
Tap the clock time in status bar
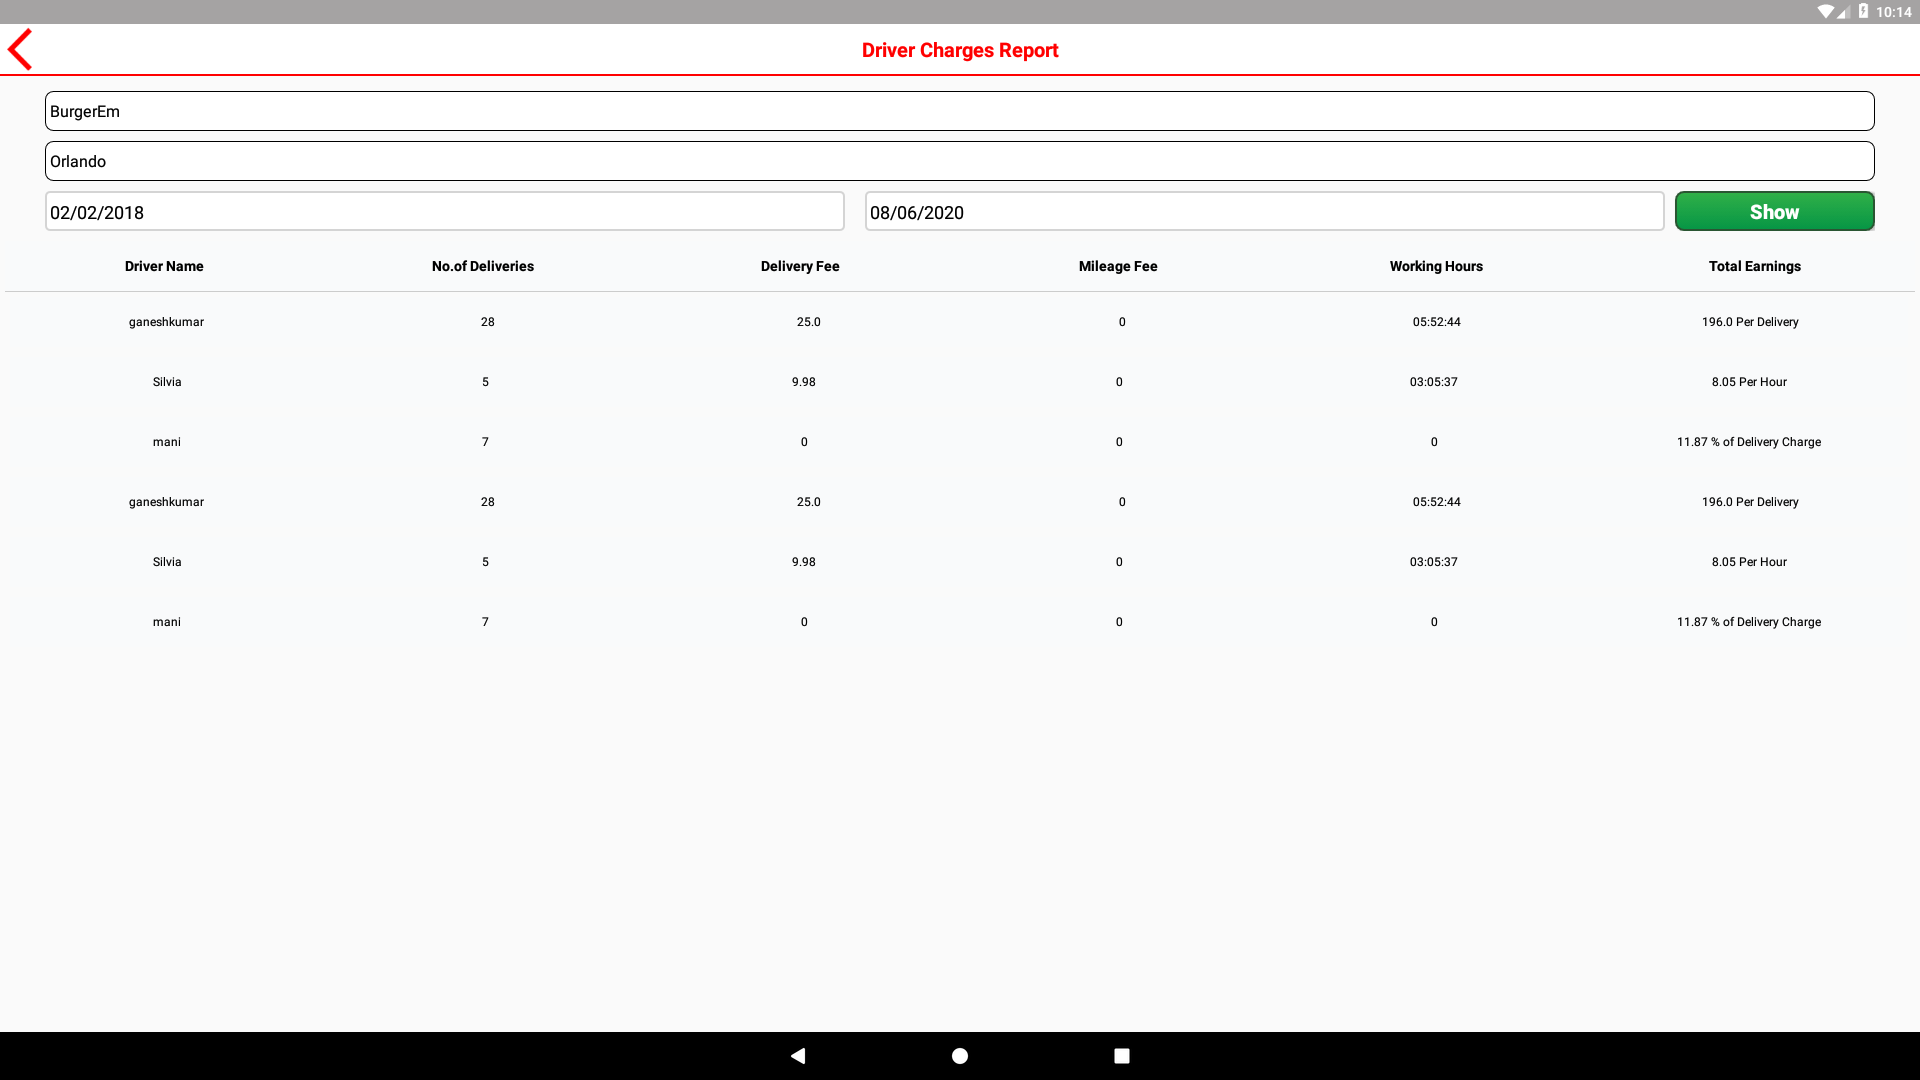click(x=1893, y=12)
